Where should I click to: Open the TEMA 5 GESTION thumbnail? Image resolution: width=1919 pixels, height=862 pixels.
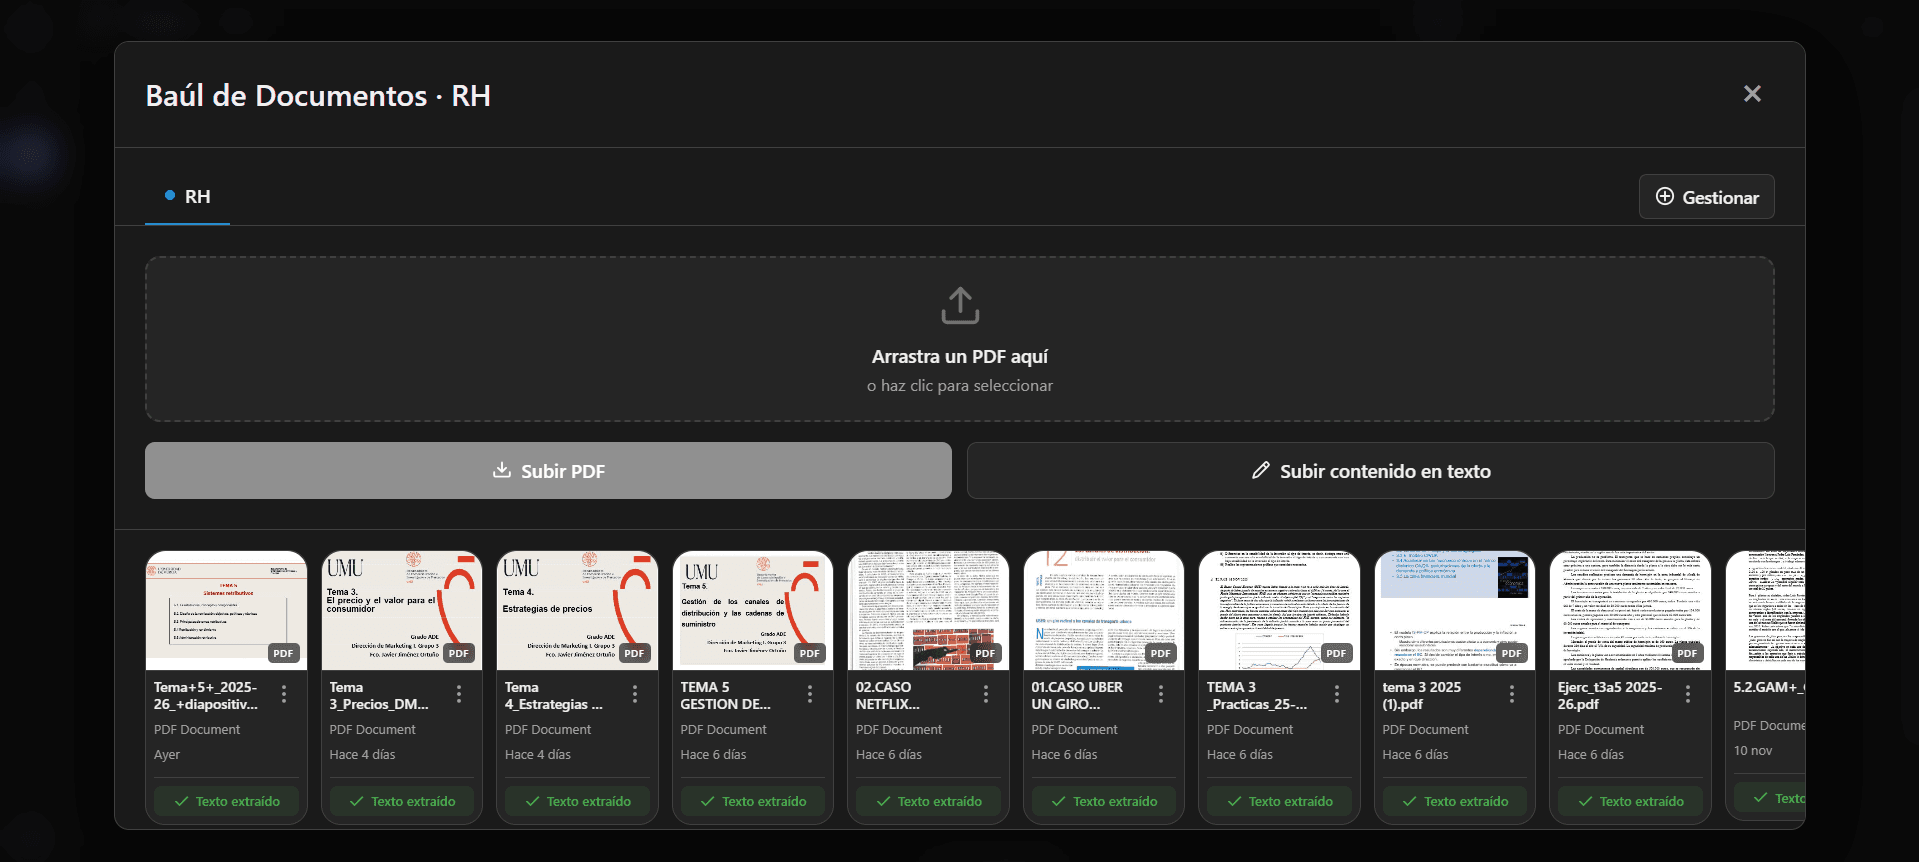point(752,610)
